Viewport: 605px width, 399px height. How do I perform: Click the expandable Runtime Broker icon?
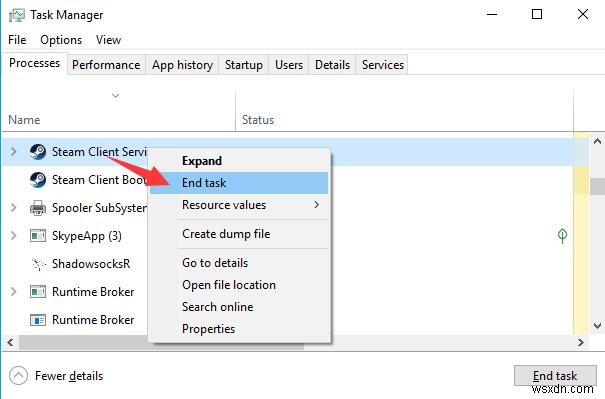point(38,292)
